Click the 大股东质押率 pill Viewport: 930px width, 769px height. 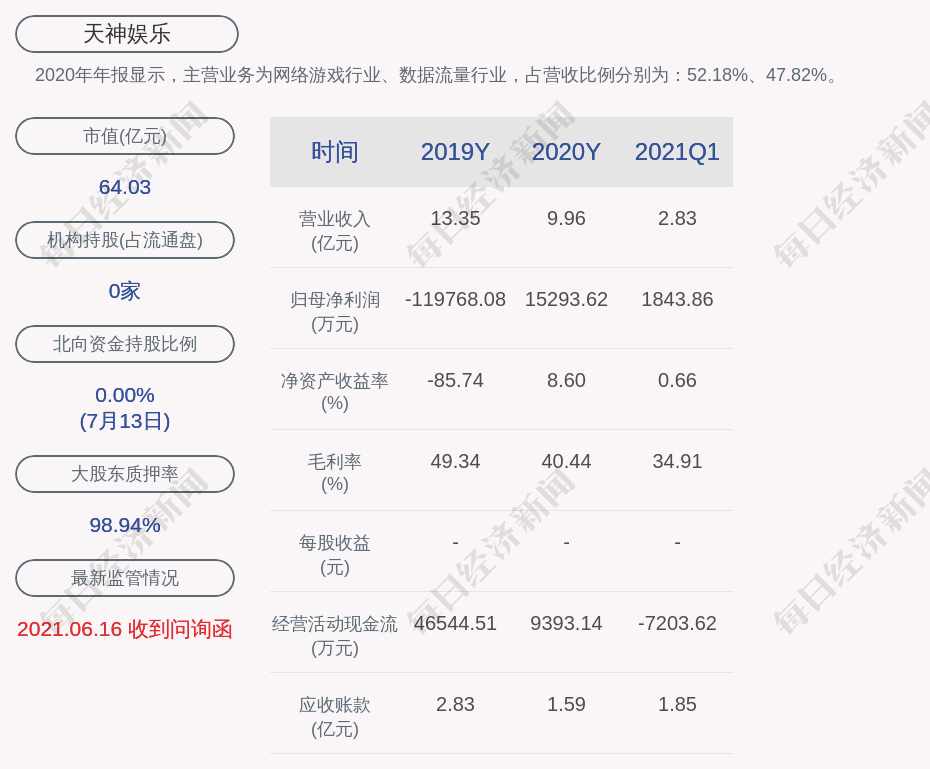[125, 474]
